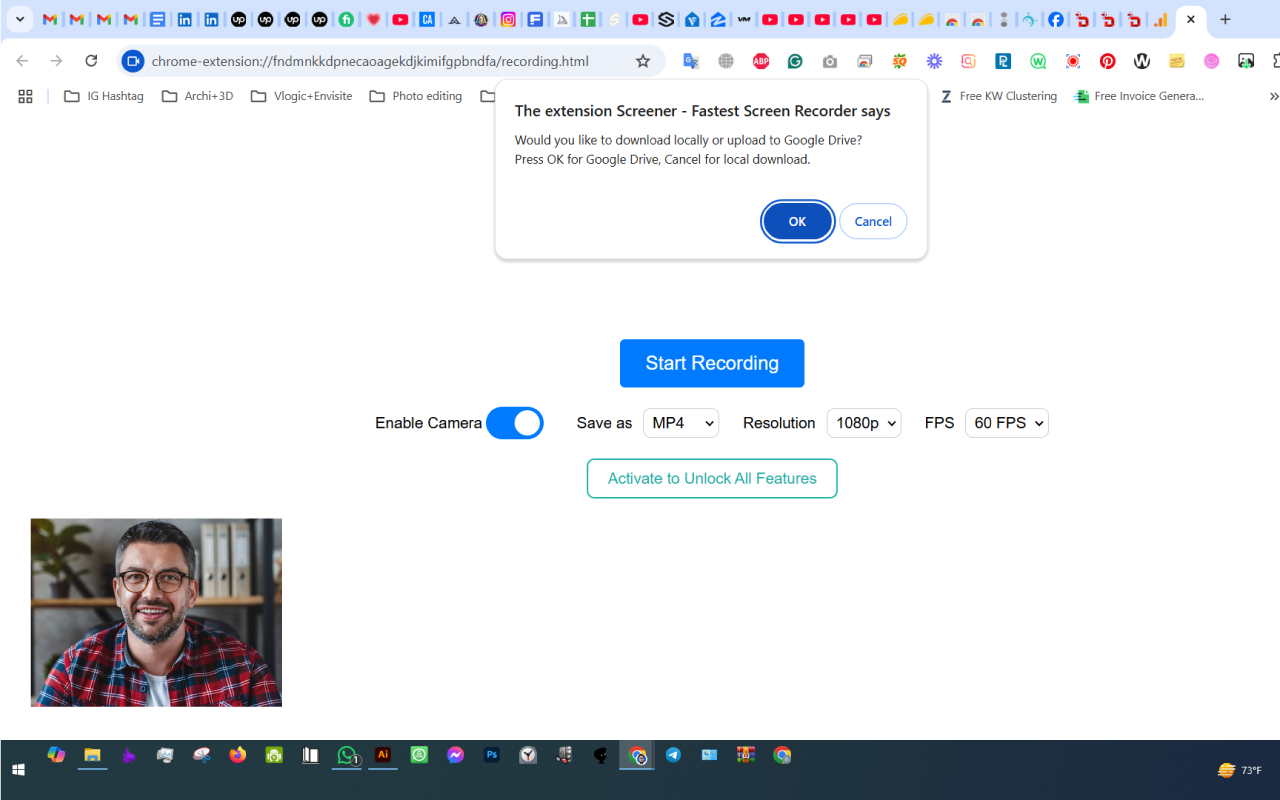
Task: Switch to the Google Docs tab
Action: [x=157, y=19]
